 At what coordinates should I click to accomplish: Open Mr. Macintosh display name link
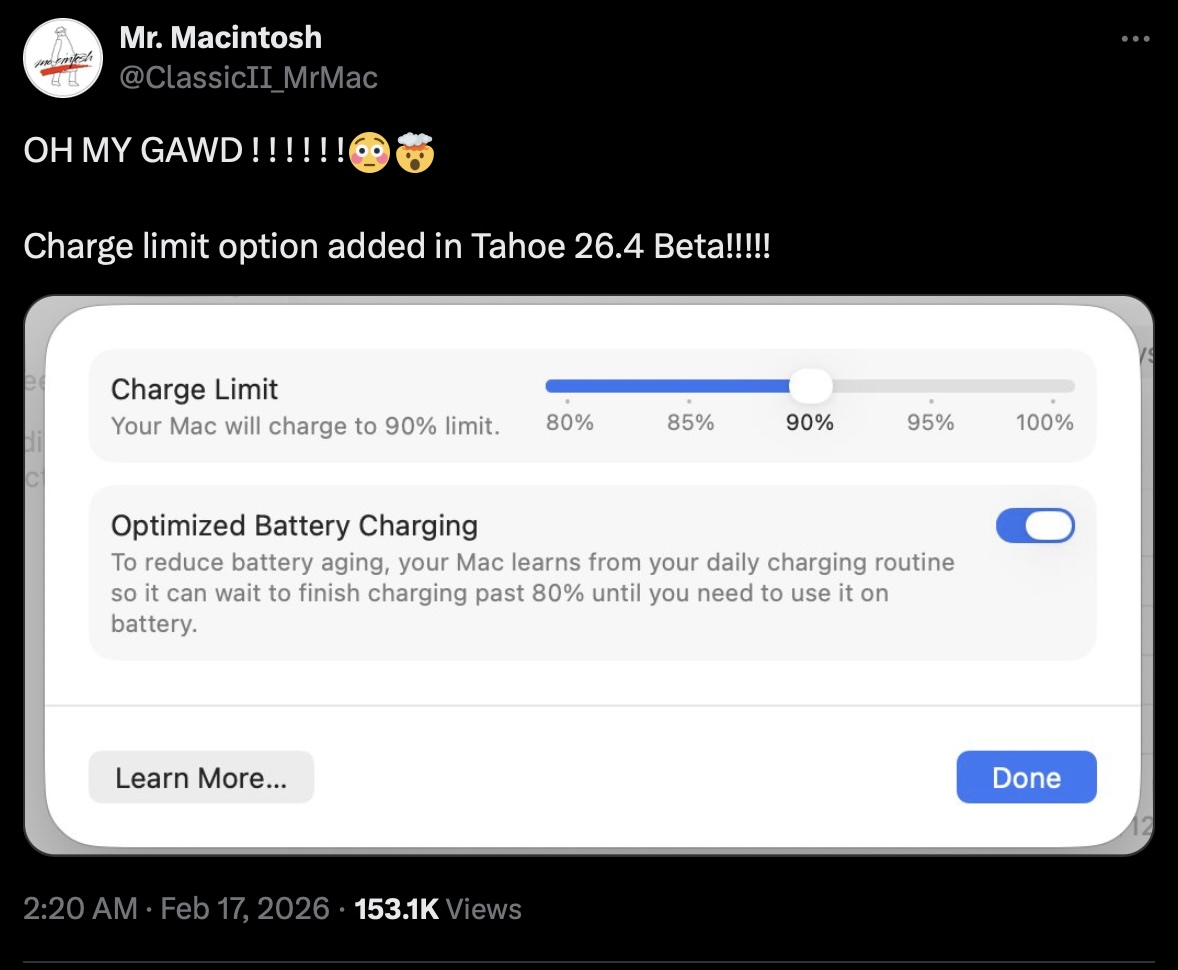point(220,38)
